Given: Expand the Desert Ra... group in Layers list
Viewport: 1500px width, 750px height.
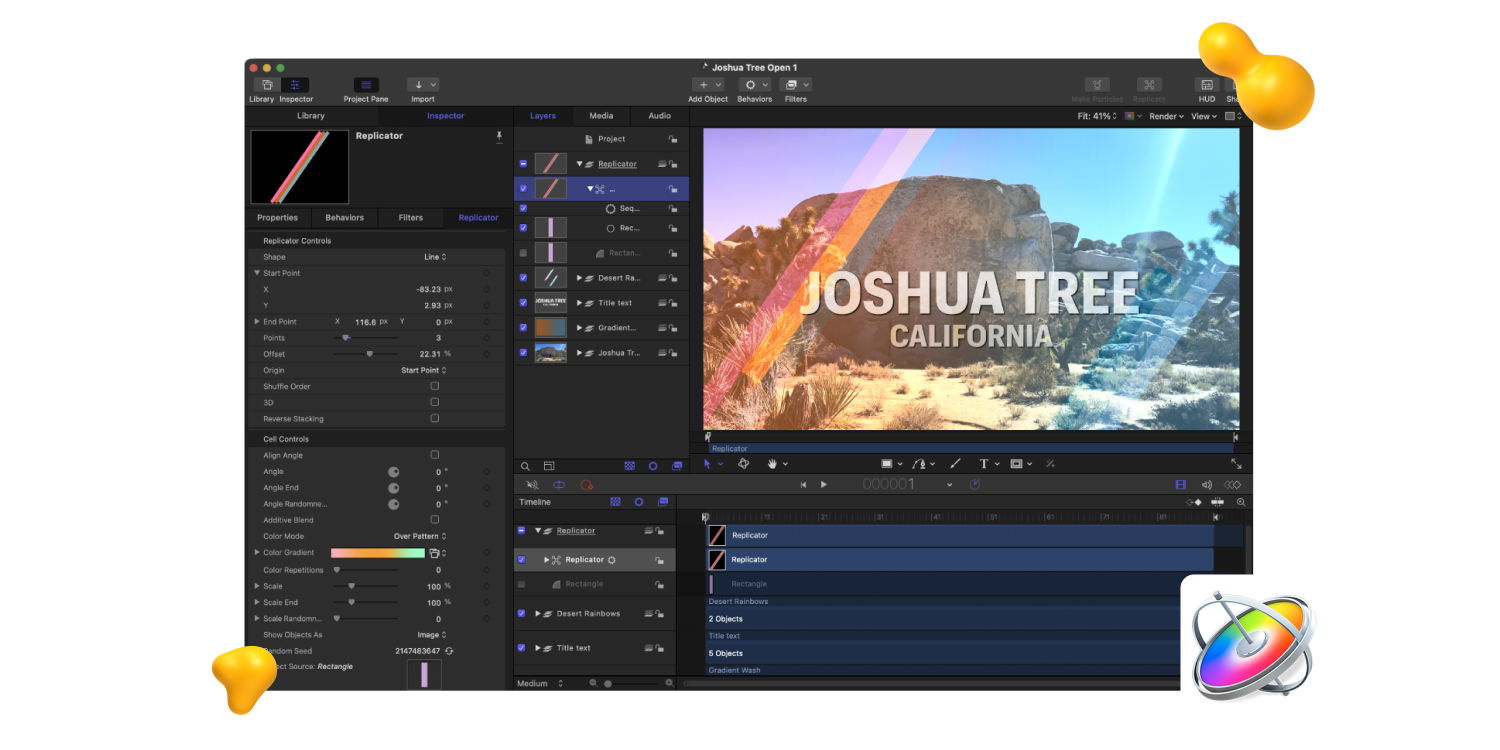Looking at the screenshot, I should (x=579, y=278).
